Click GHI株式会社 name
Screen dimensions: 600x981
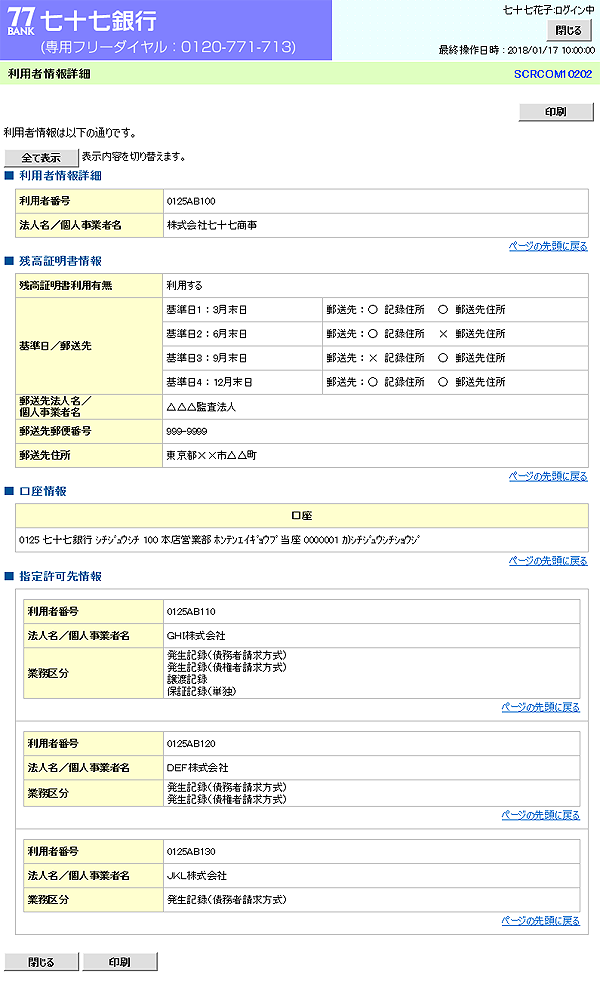click(196, 636)
